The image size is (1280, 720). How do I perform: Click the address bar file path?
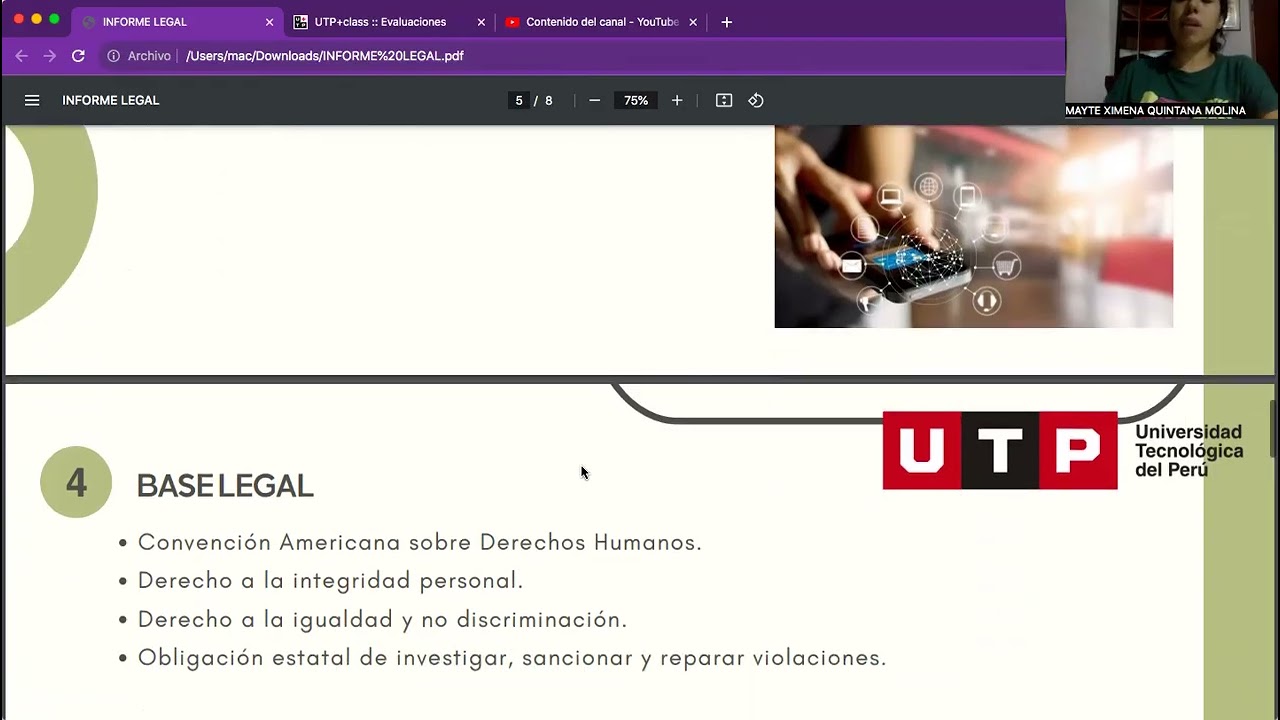pyautogui.click(x=325, y=56)
